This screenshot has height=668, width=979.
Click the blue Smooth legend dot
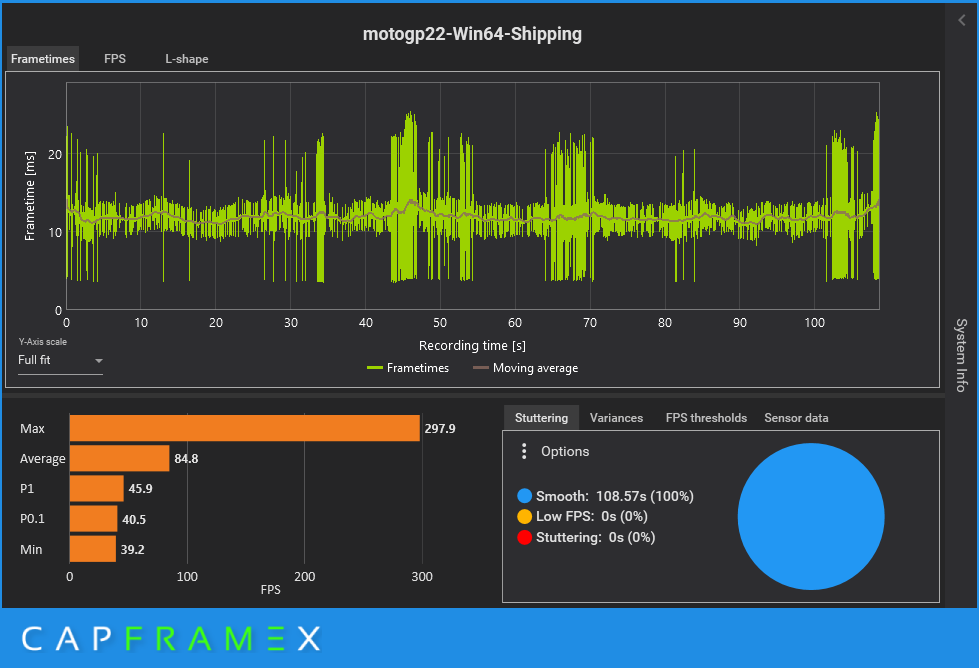coord(524,496)
